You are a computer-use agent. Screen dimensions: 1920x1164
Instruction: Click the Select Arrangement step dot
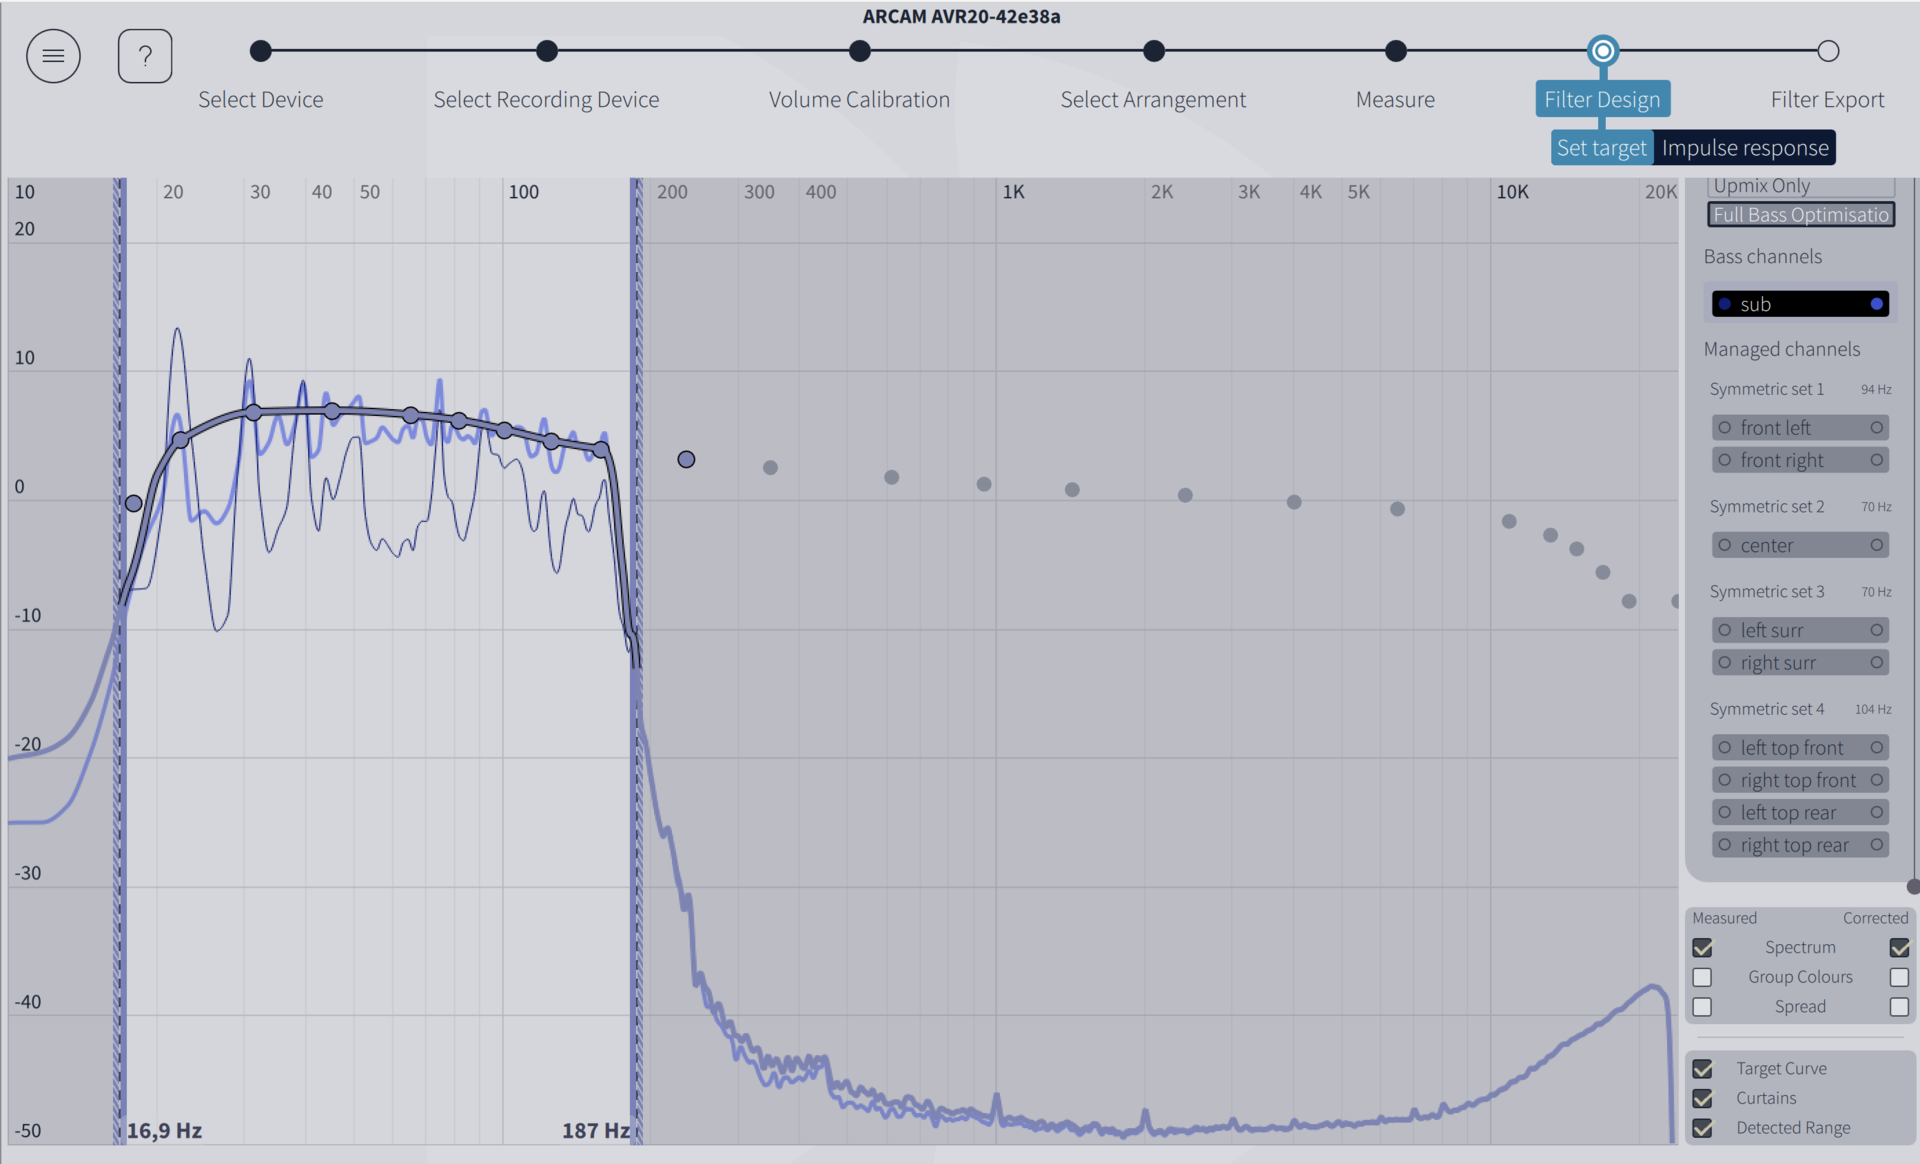tap(1153, 51)
